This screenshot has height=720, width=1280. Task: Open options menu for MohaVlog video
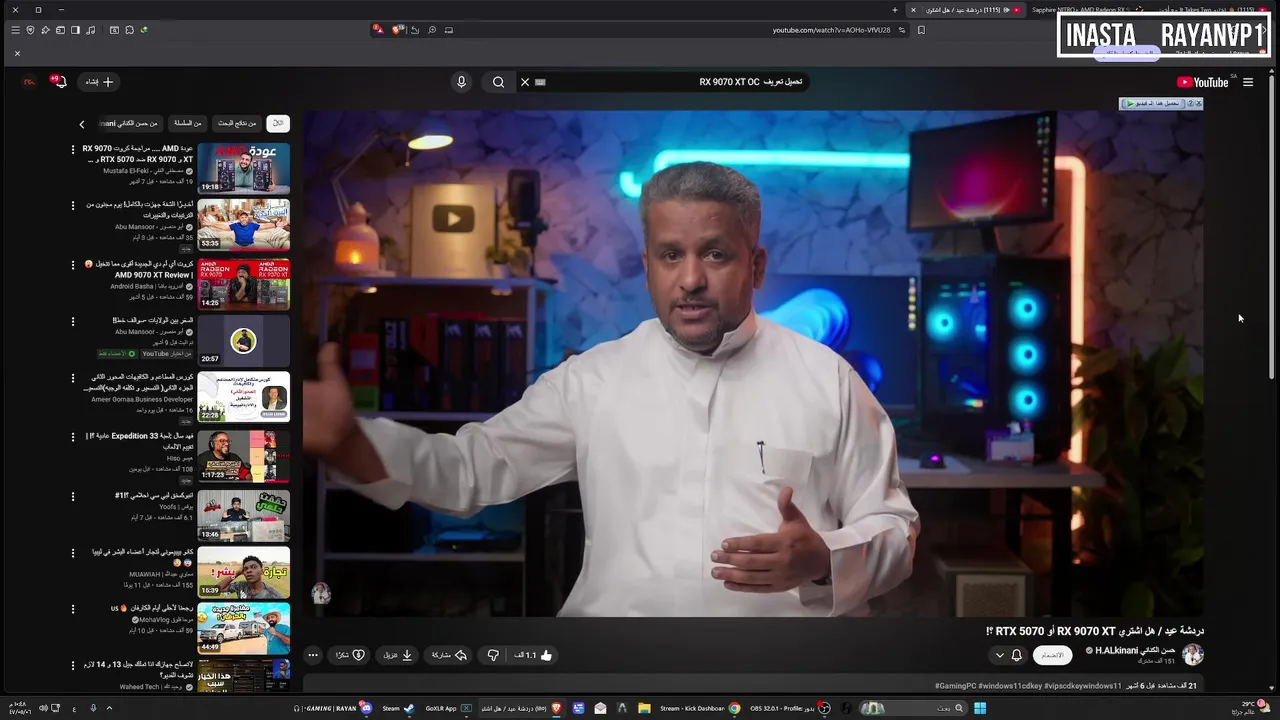pyautogui.click(x=72, y=609)
